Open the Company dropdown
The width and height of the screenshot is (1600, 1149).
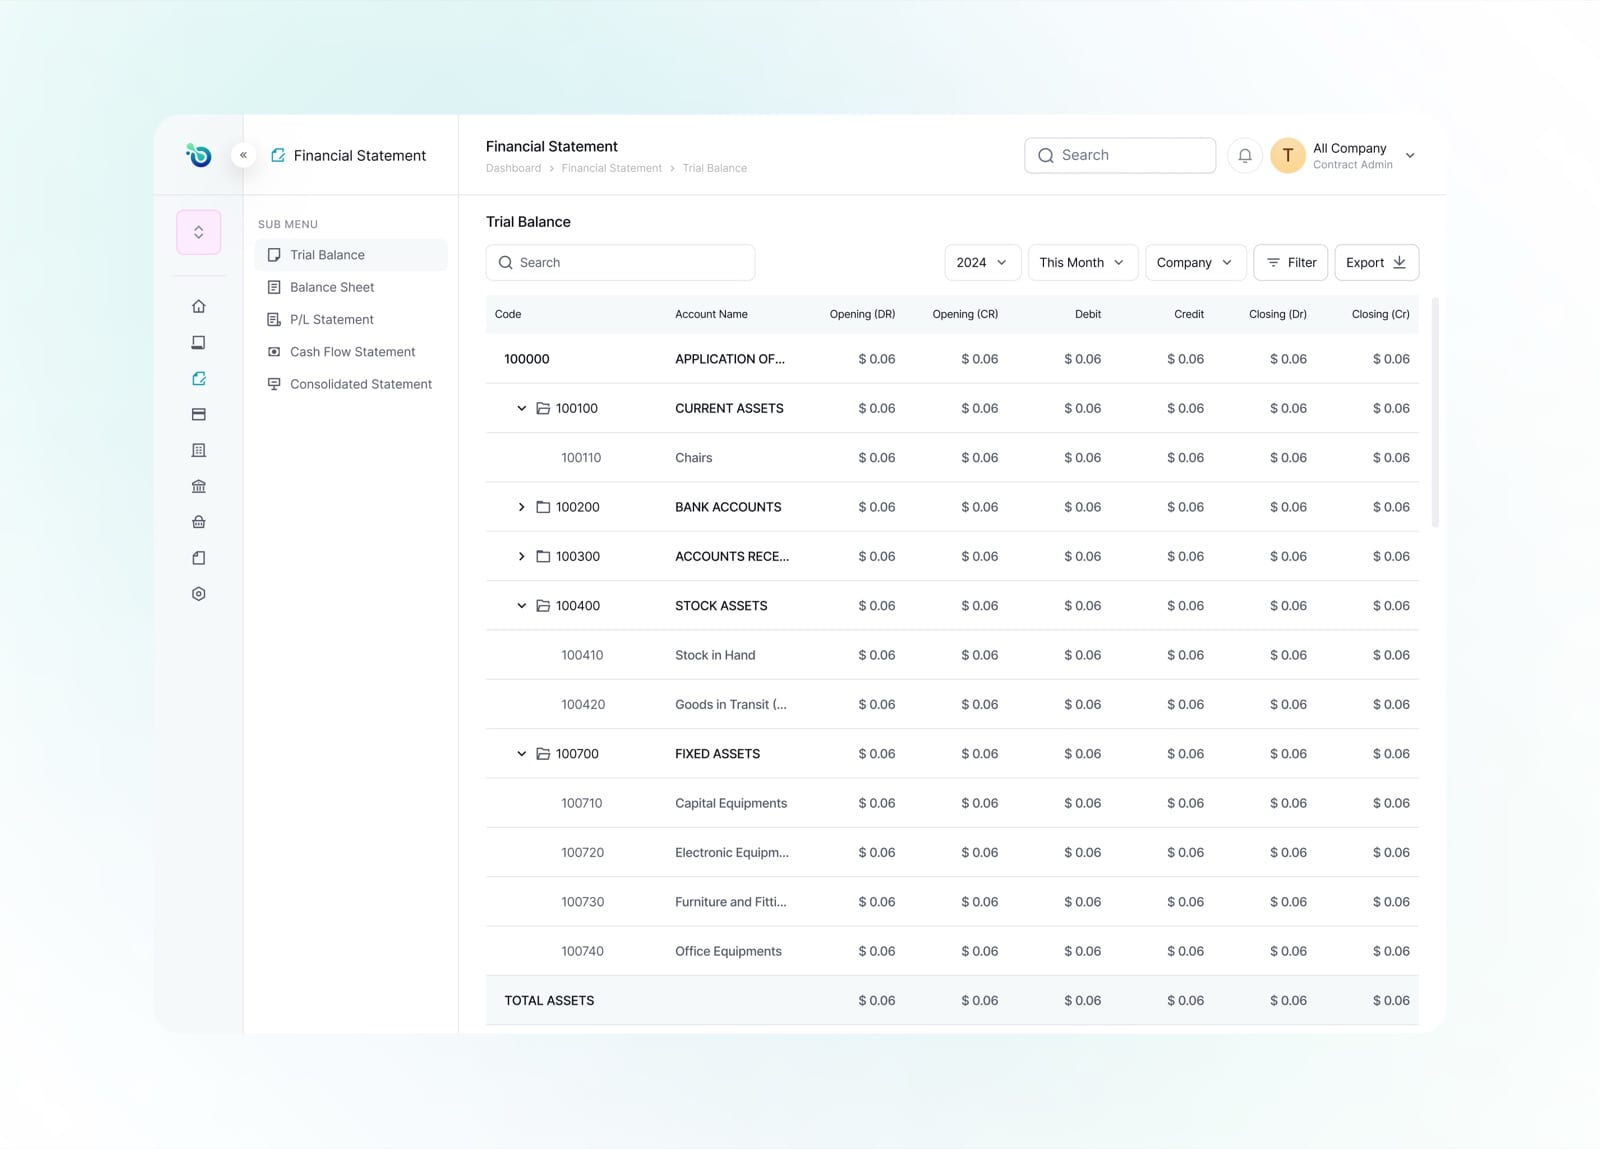point(1196,262)
